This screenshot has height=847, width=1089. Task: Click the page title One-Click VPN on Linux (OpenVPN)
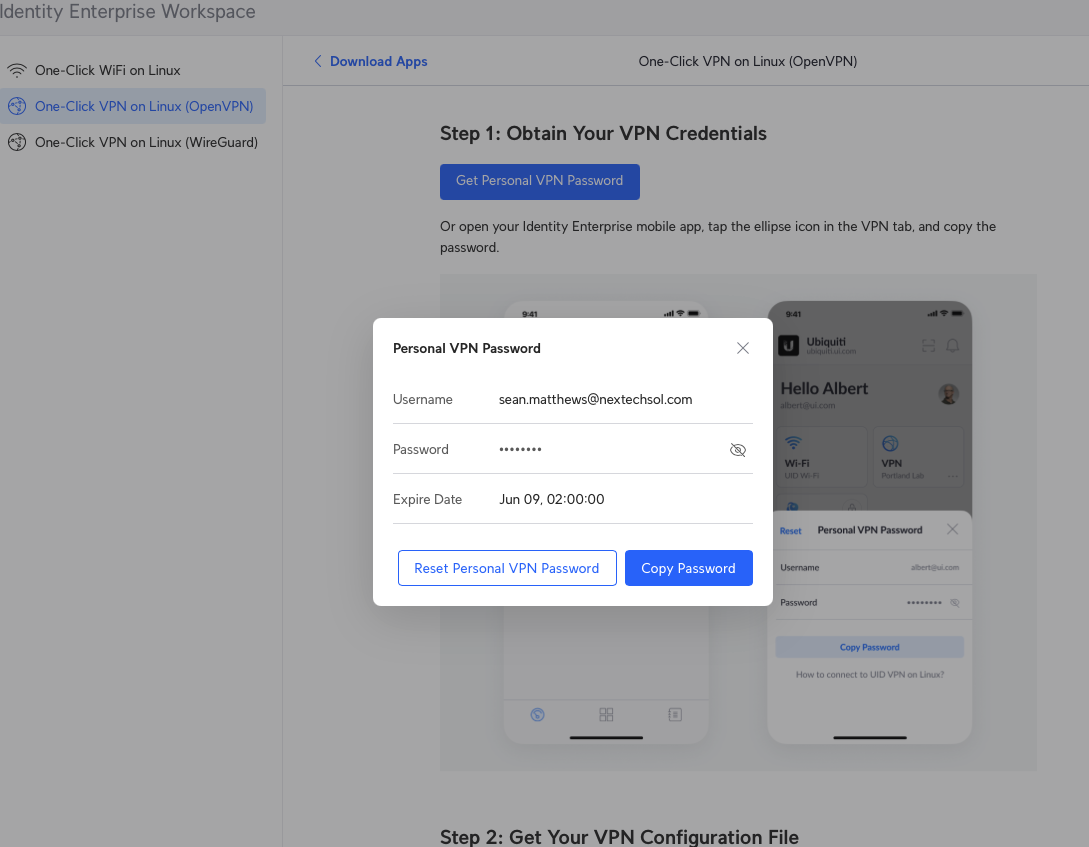(747, 61)
